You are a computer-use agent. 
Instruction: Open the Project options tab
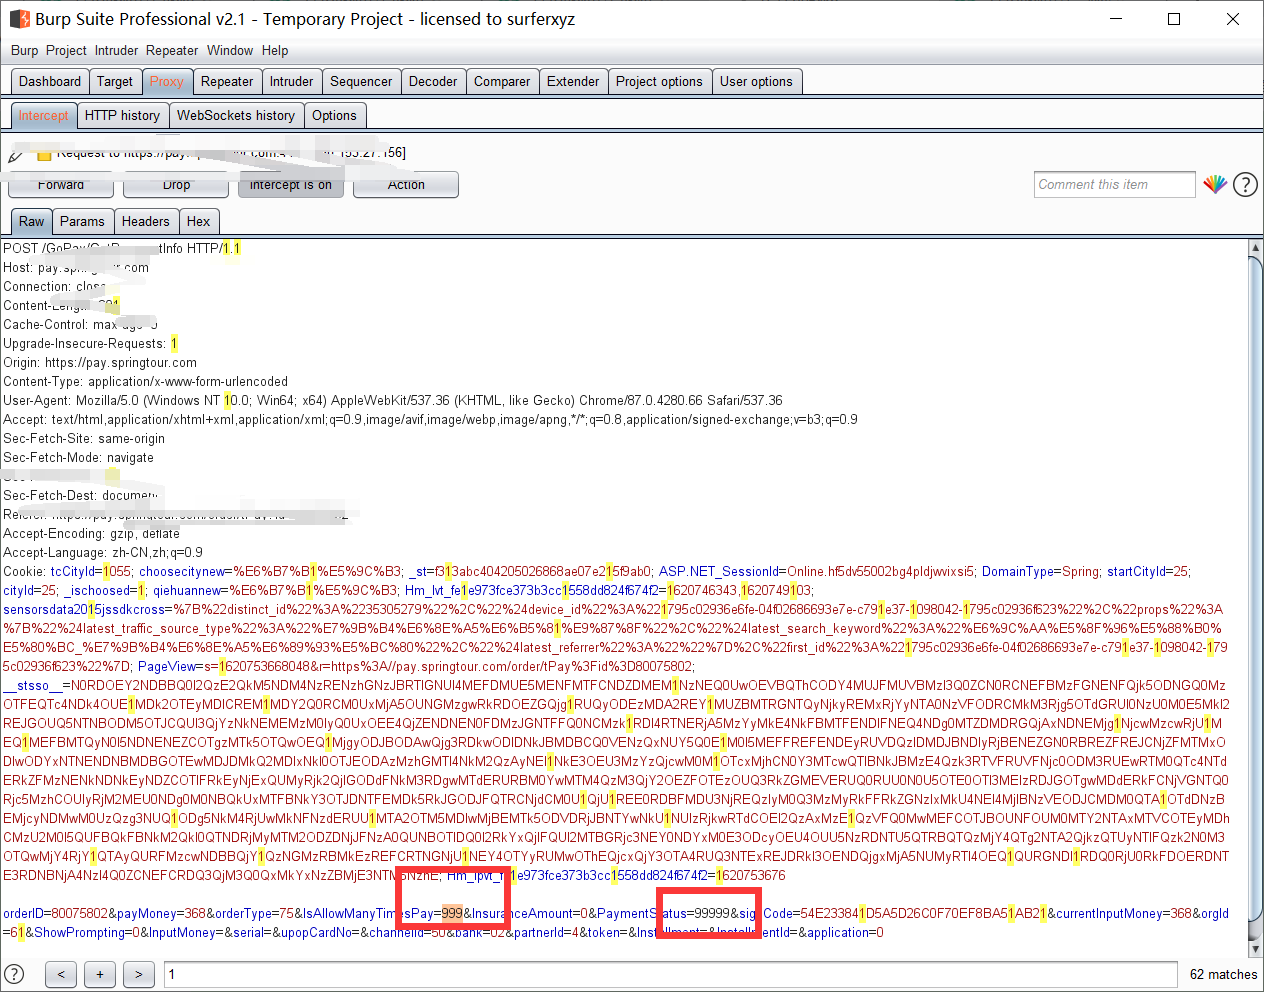[659, 82]
